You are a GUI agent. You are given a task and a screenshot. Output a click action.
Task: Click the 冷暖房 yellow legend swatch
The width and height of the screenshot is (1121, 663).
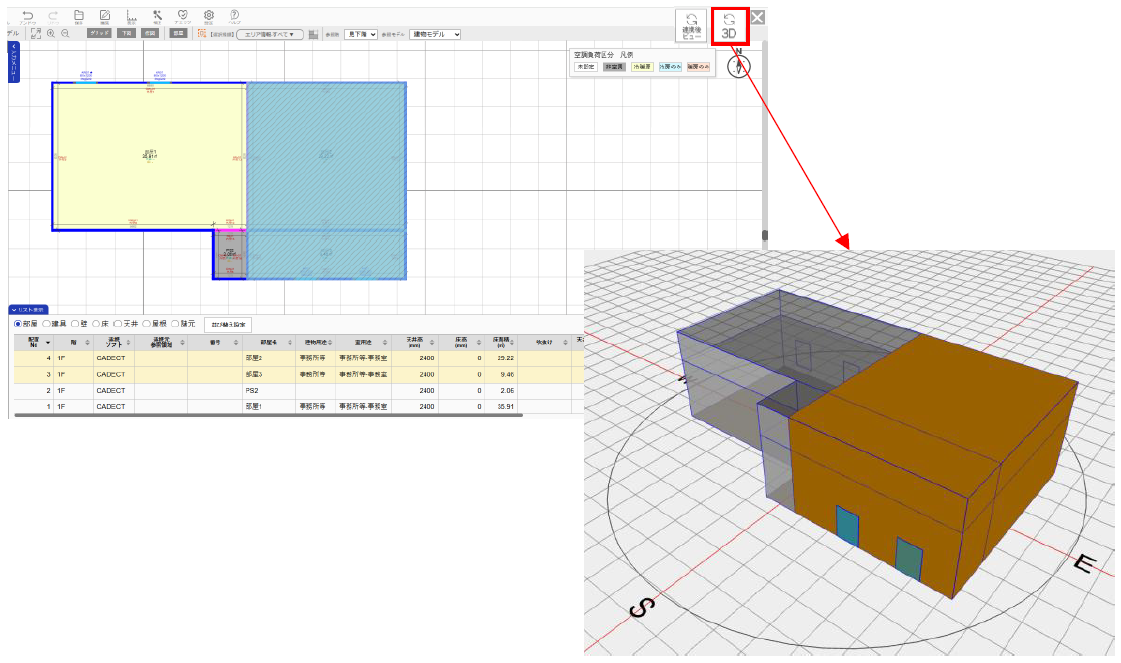pyautogui.click(x=642, y=66)
